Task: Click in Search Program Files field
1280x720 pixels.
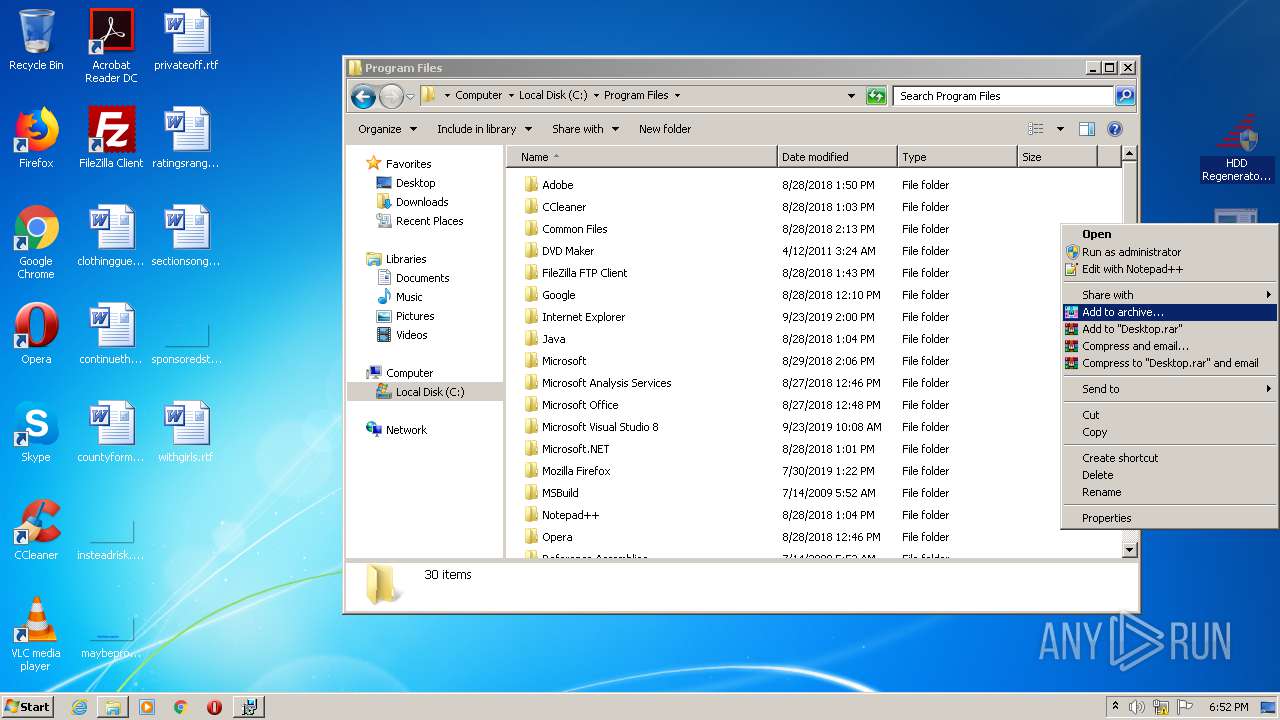Action: click(1003, 96)
